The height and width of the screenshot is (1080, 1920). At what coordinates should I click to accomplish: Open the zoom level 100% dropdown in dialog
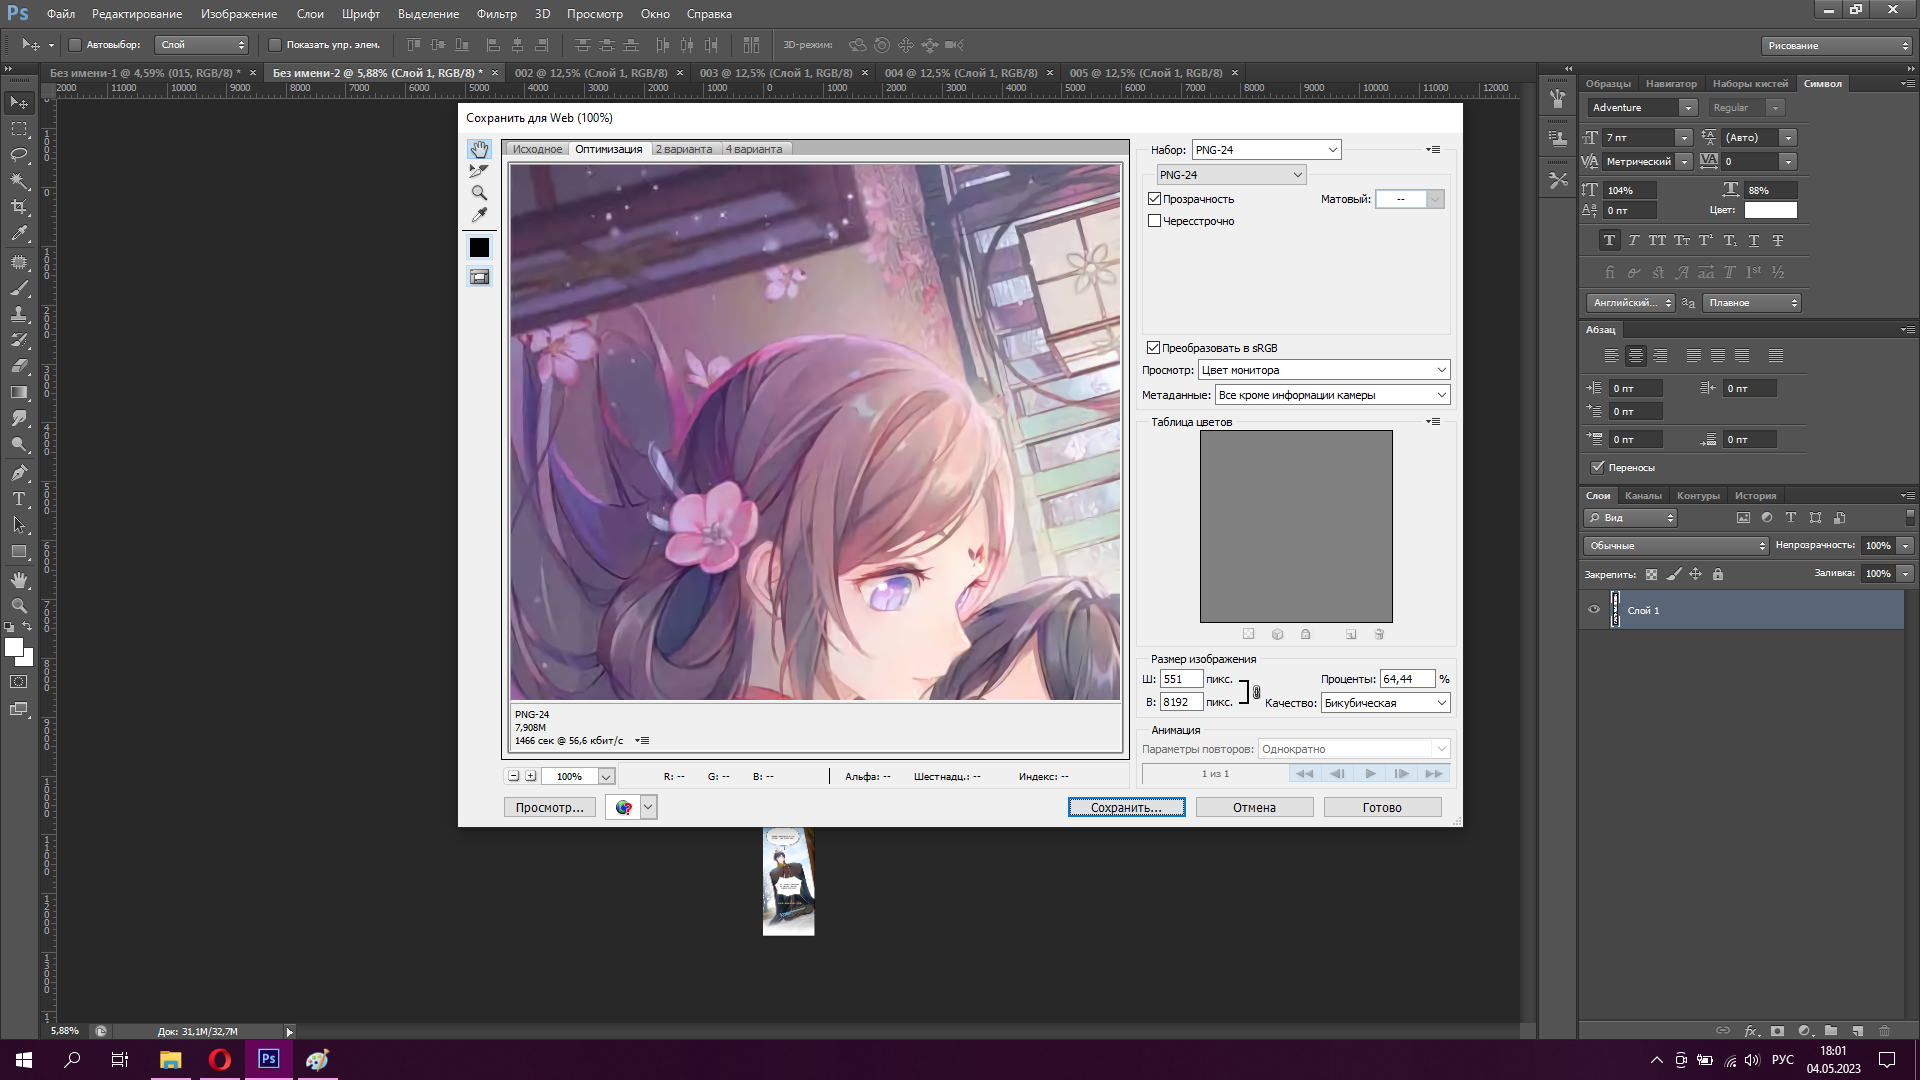pos(606,777)
